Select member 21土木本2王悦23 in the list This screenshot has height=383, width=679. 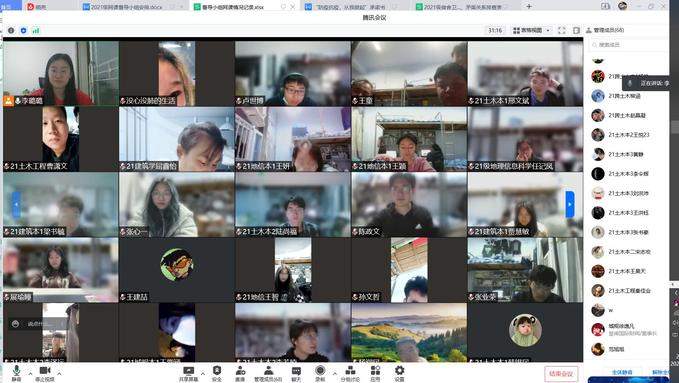(628, 135)
